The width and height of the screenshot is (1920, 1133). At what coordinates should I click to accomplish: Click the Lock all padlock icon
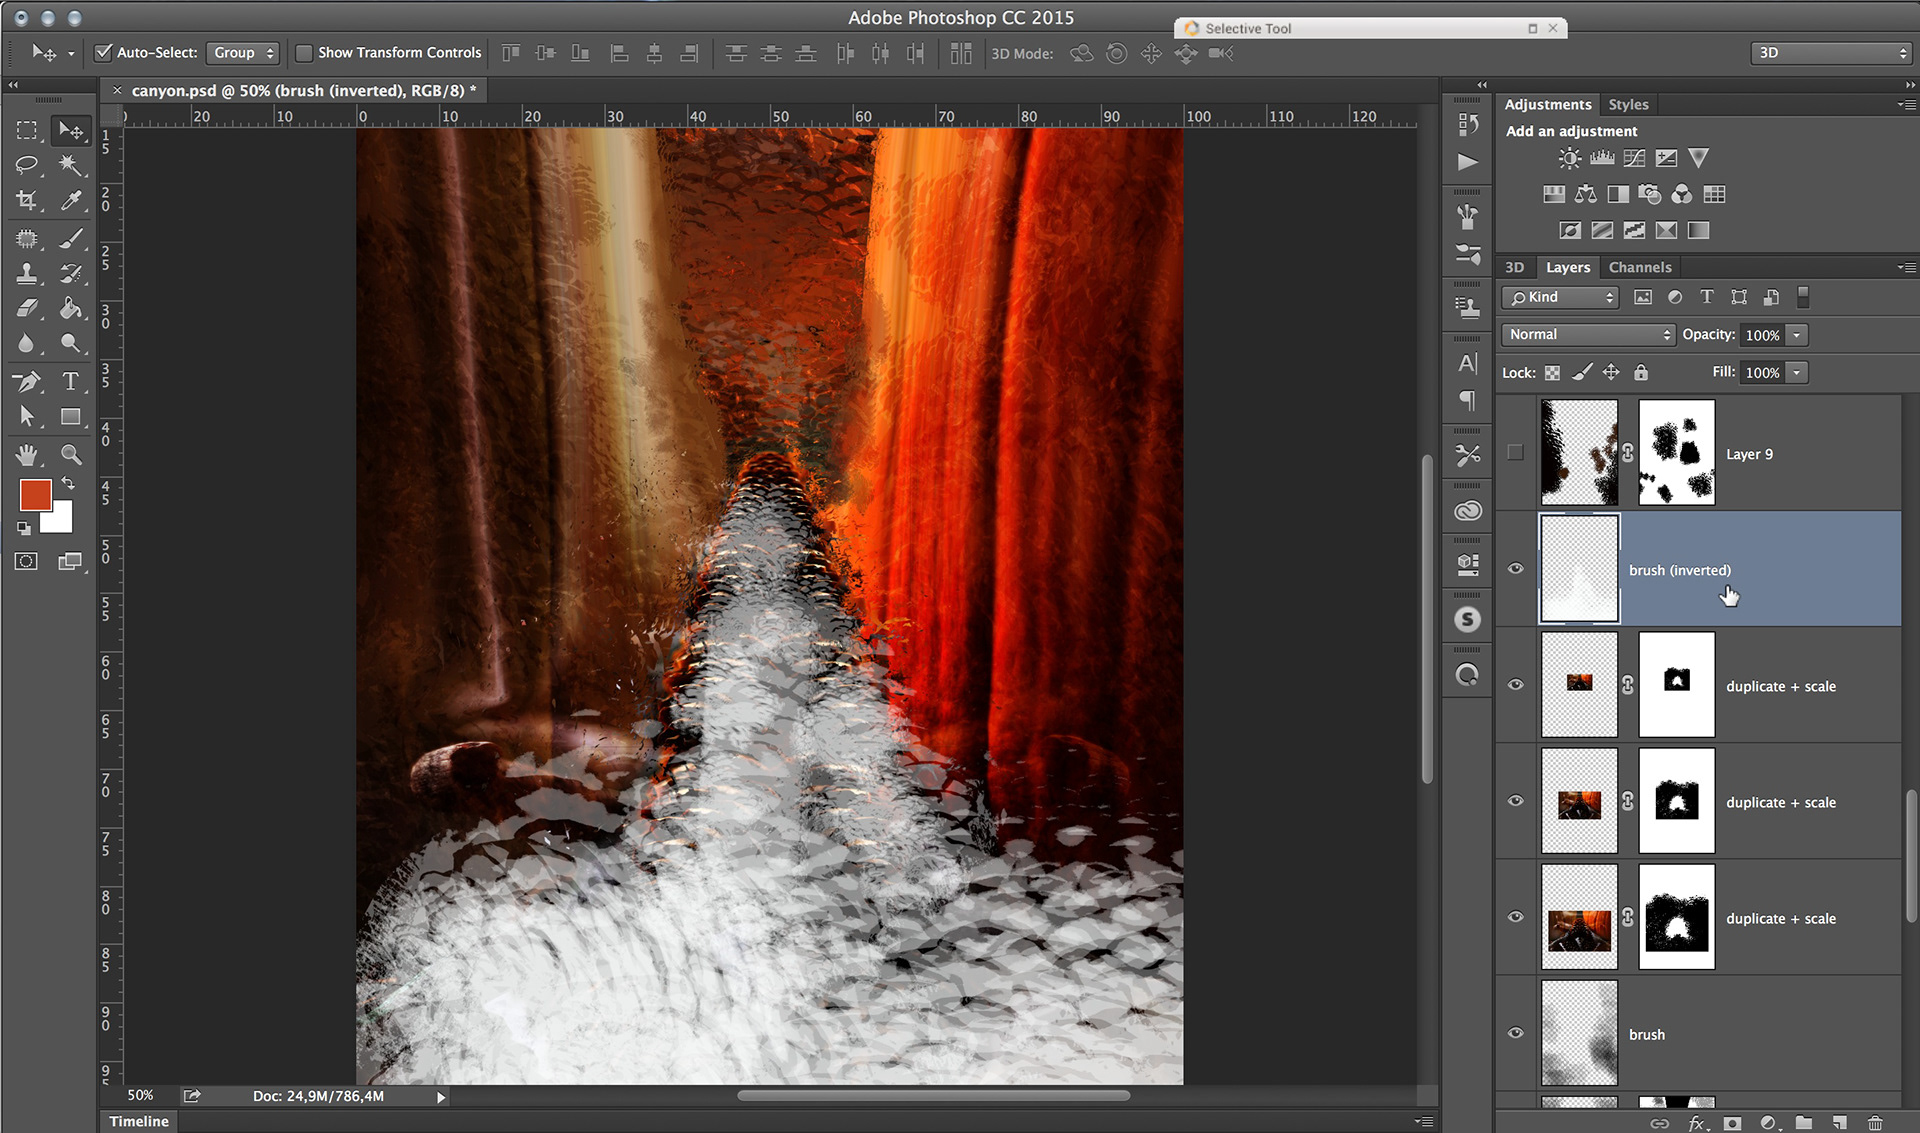click(x=1641, y=372)
